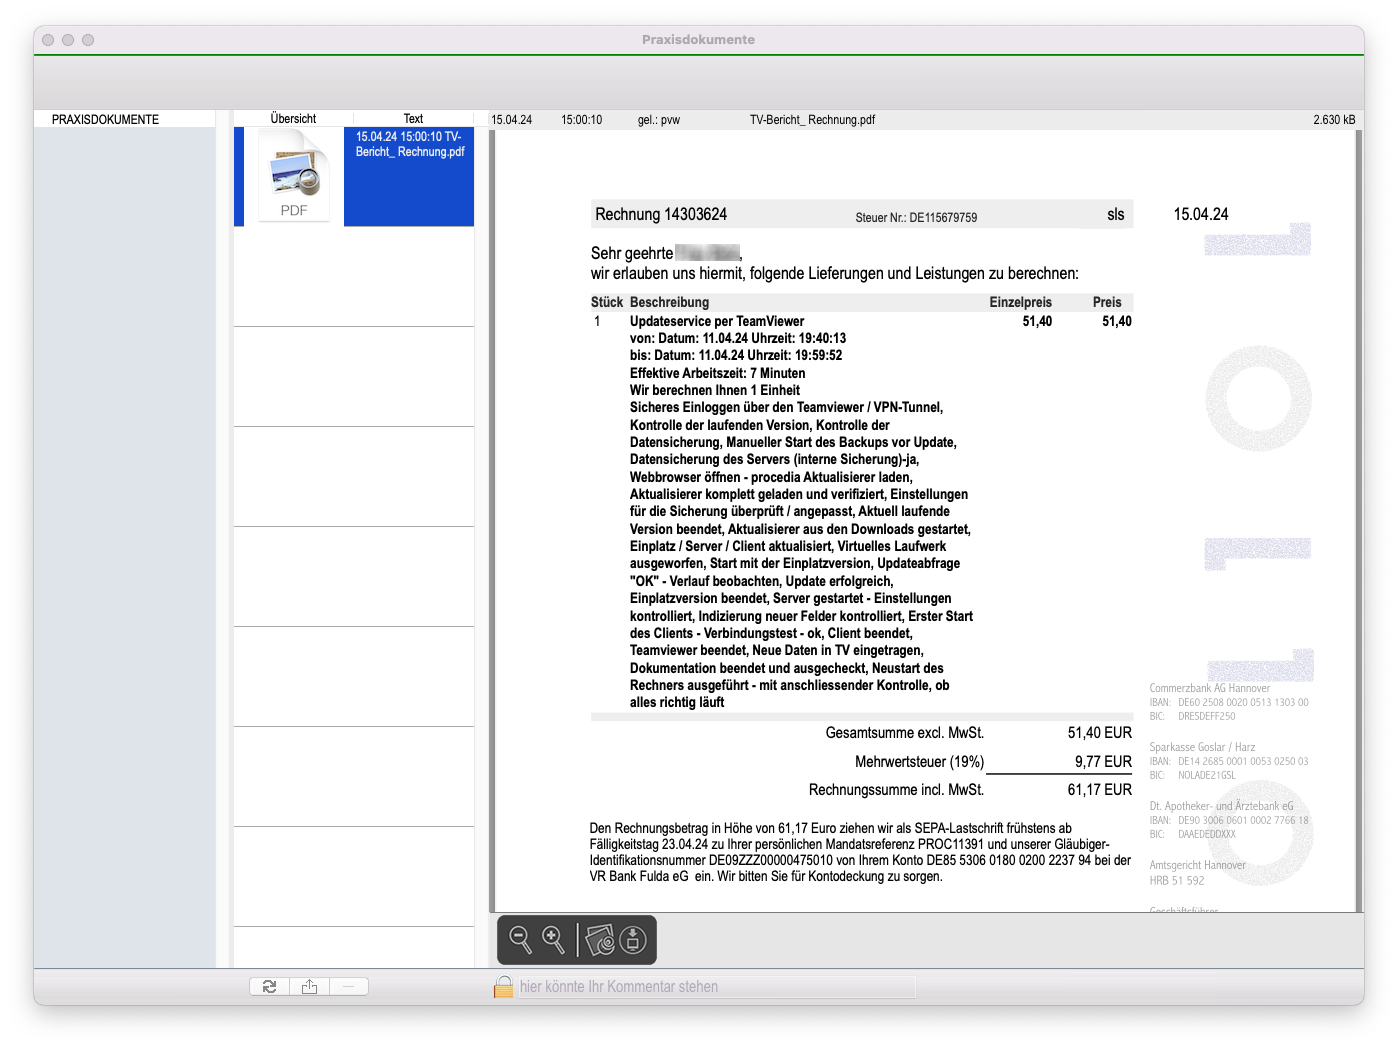Click the yellow minimize window button

68,40
